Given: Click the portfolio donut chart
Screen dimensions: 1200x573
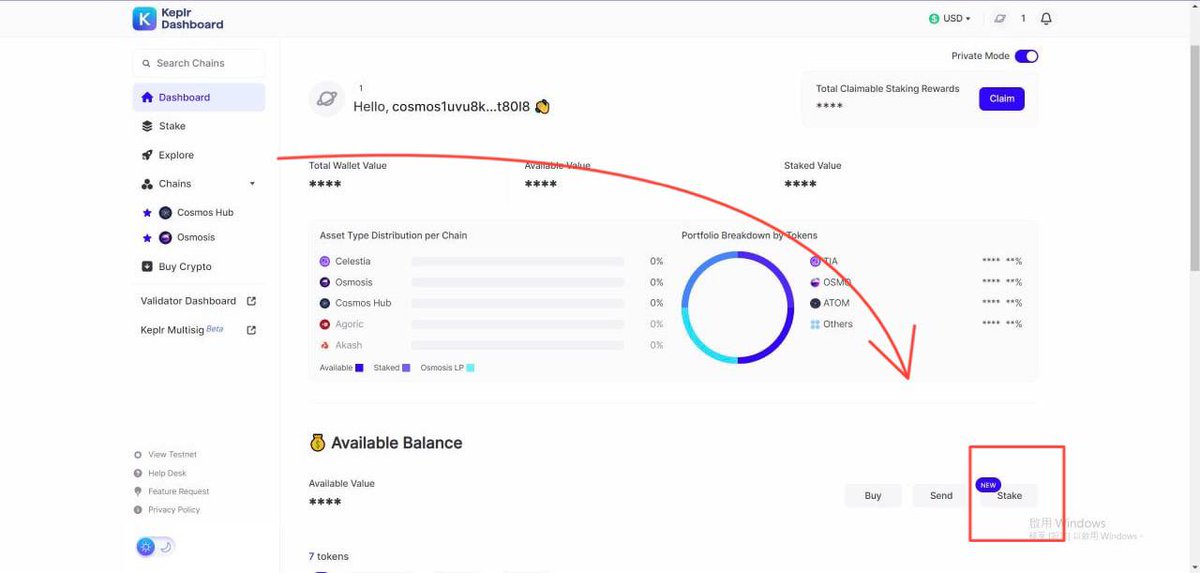Looking at the screenshot, I should point(738,307).
